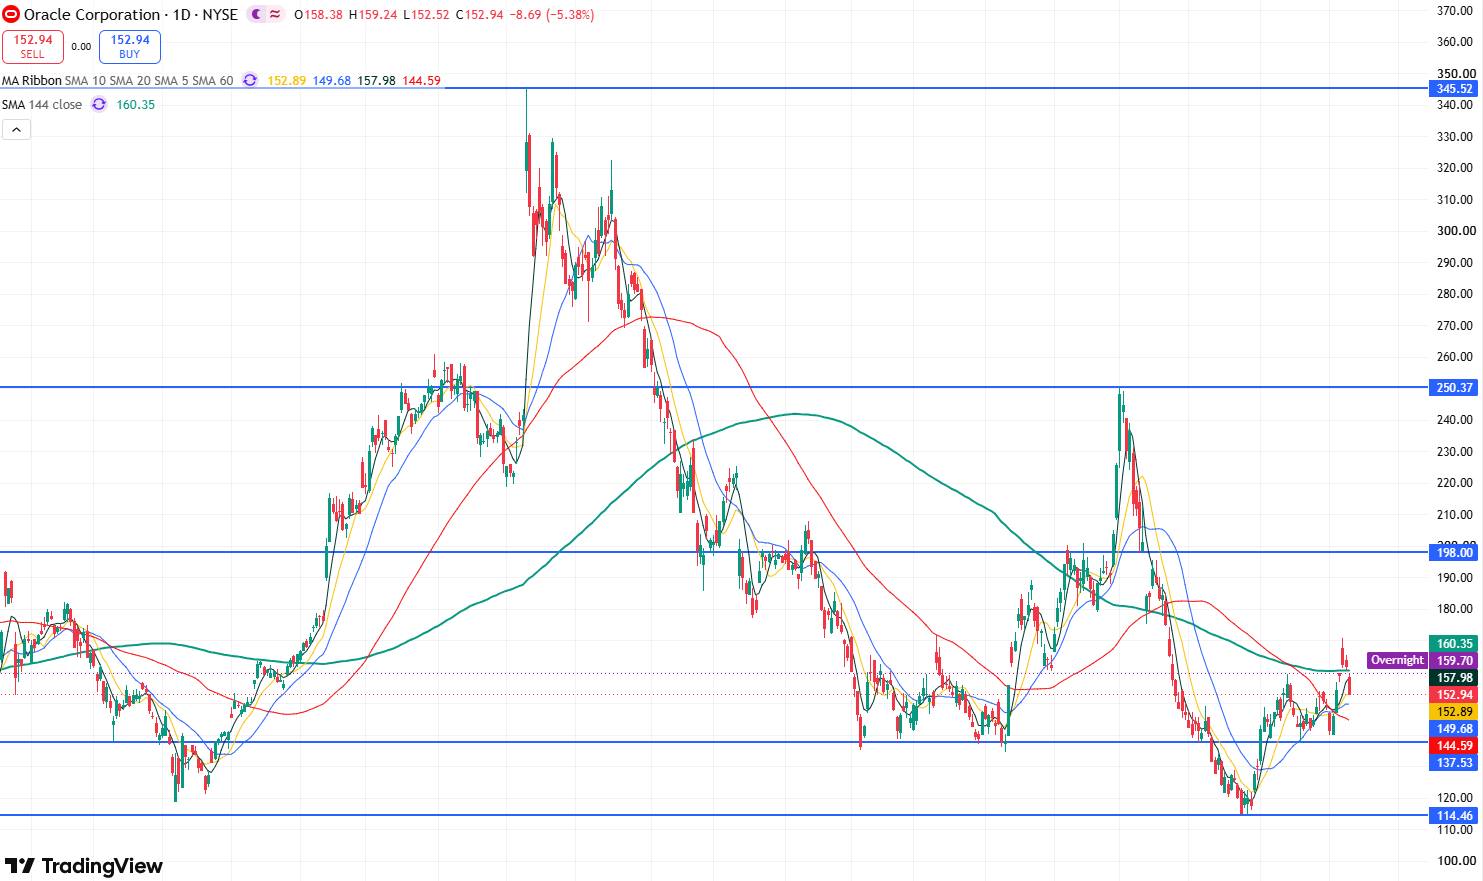Click the Oracle Corporation symbol title
The width and height of the screenshot is (1483, 881).
pyautogui.click(x=92, y=15)
